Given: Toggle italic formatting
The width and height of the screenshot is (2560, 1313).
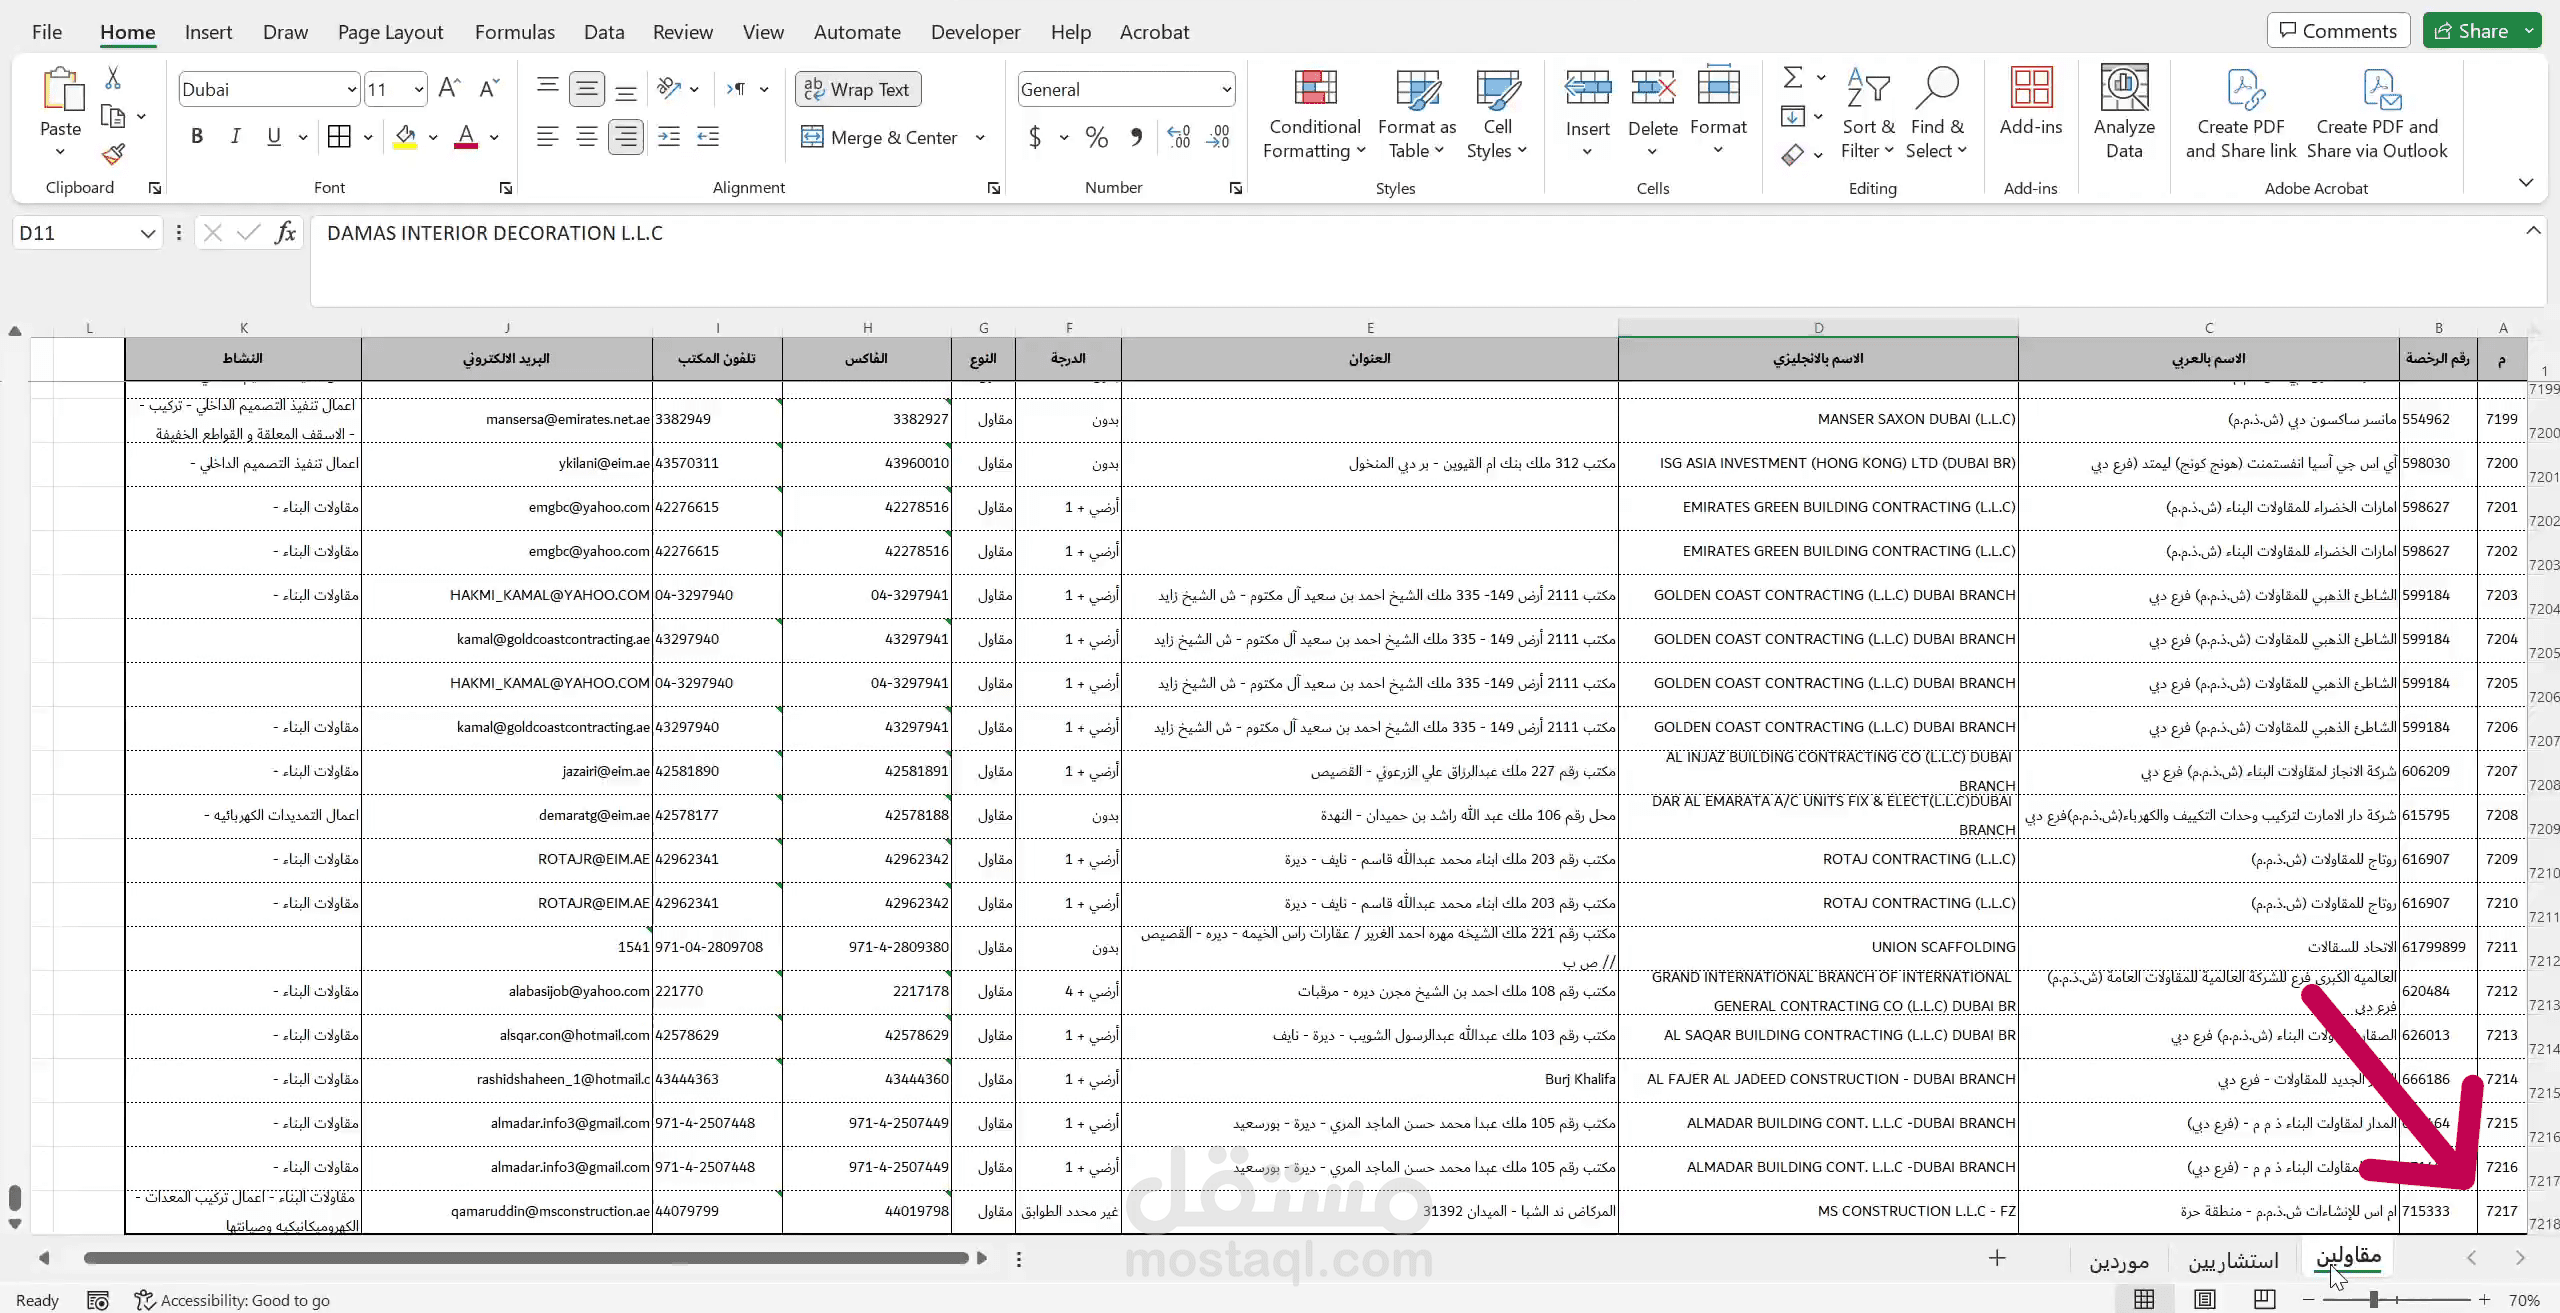Looking at the screenshot, I should pyautogui.click(x=235, y=136).
